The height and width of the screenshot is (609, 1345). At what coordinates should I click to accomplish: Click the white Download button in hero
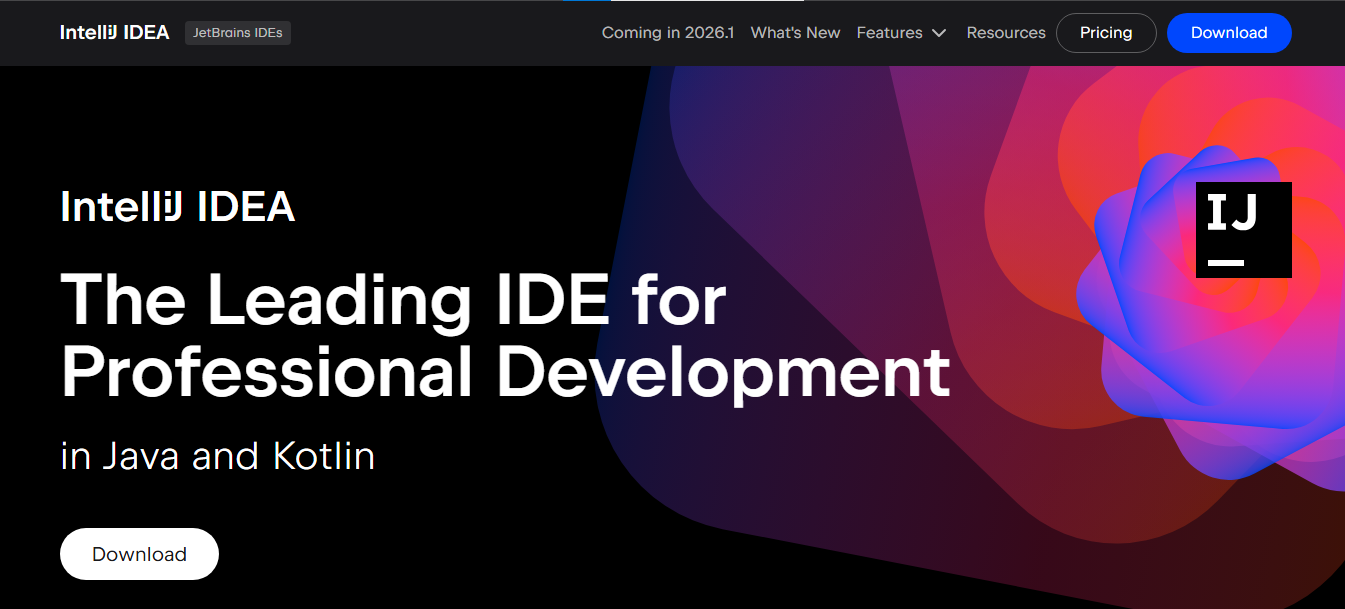click(x=139, y=554)
